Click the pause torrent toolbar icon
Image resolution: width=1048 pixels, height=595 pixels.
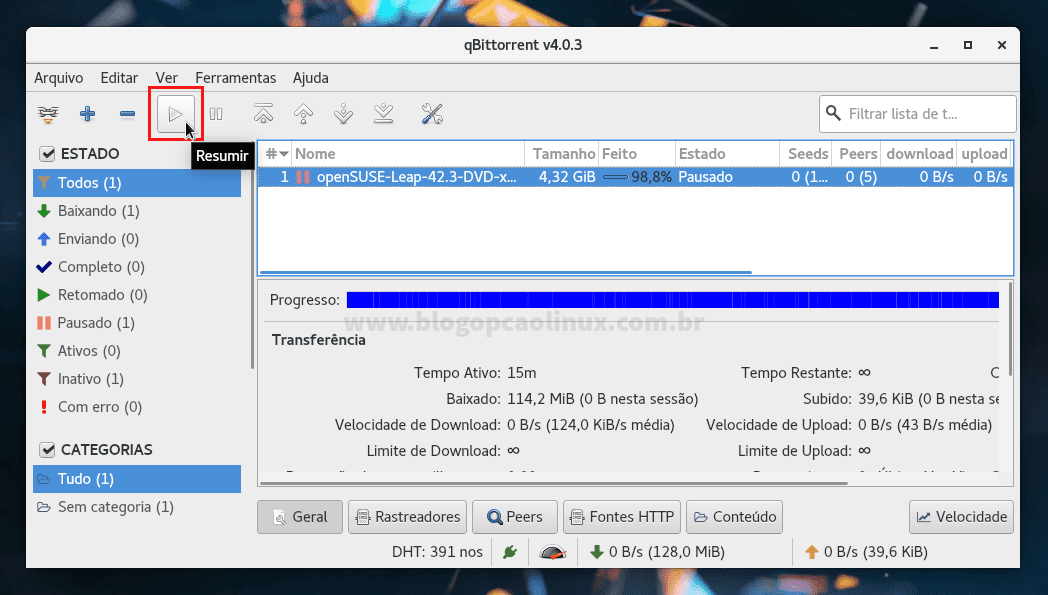(x=216, y=114)
